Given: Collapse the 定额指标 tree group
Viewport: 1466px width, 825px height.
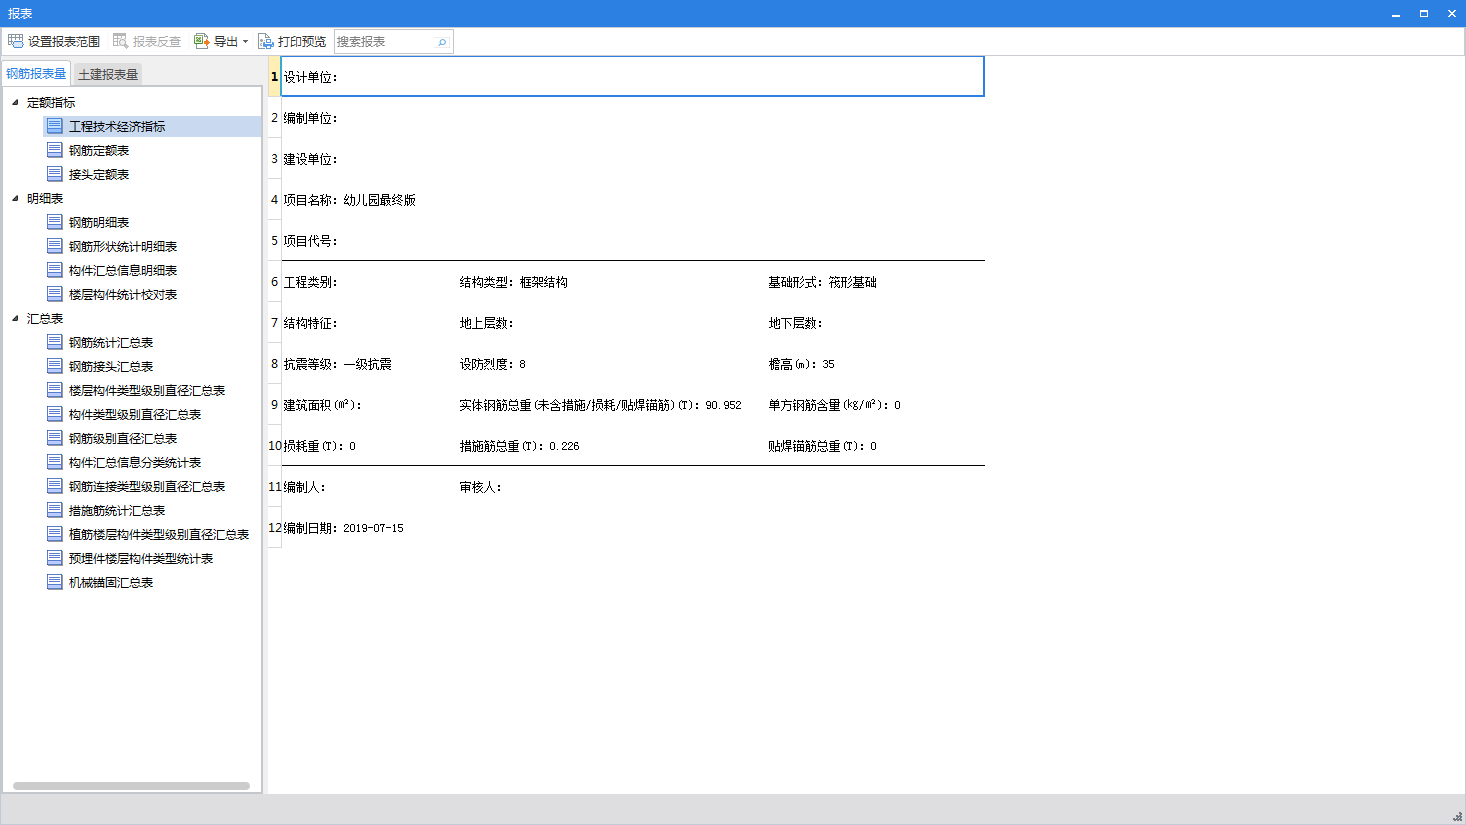Looking at the screenshot, I should [15, 102].
